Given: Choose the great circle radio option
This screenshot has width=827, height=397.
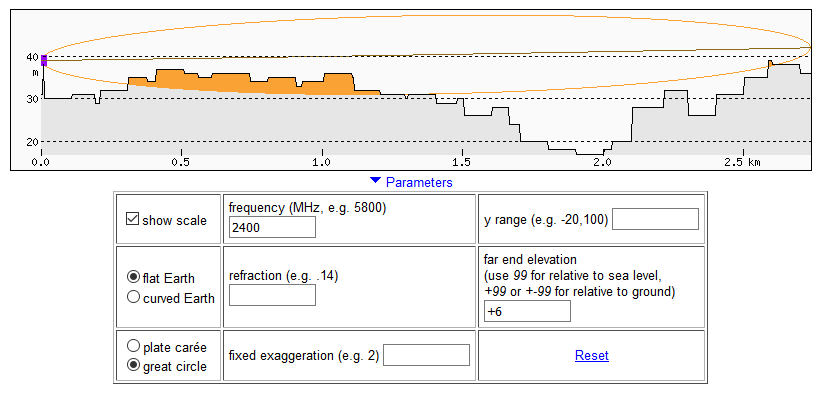Looking at the screenshot, I should pos(133,365).
